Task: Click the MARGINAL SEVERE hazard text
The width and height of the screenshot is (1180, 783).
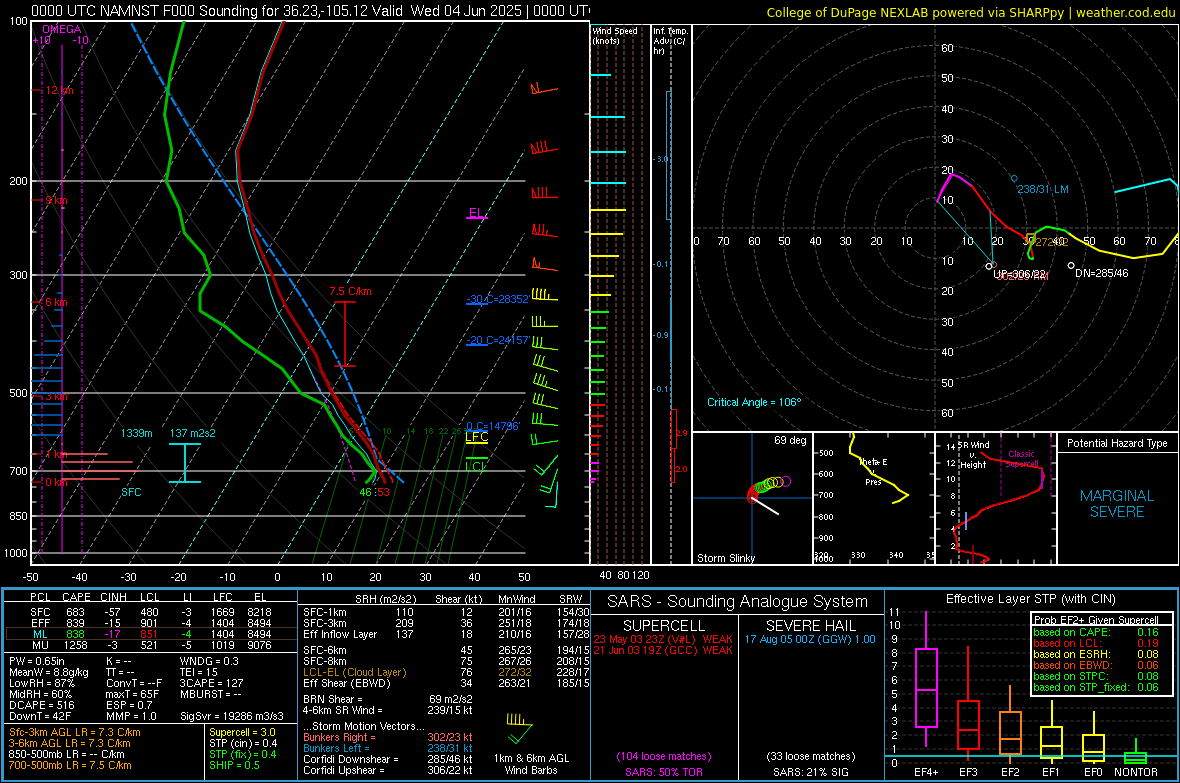Action: [x=1117, y=504]
